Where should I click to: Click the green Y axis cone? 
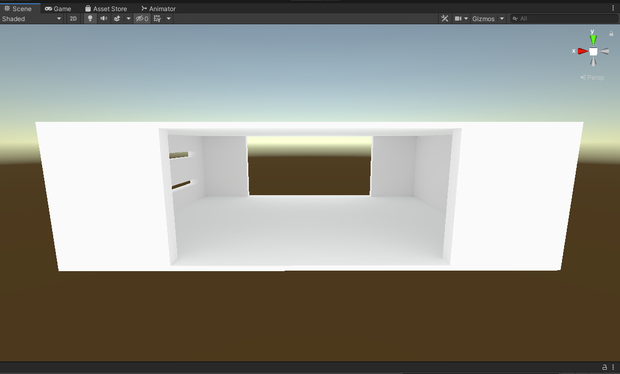(593, 39)
